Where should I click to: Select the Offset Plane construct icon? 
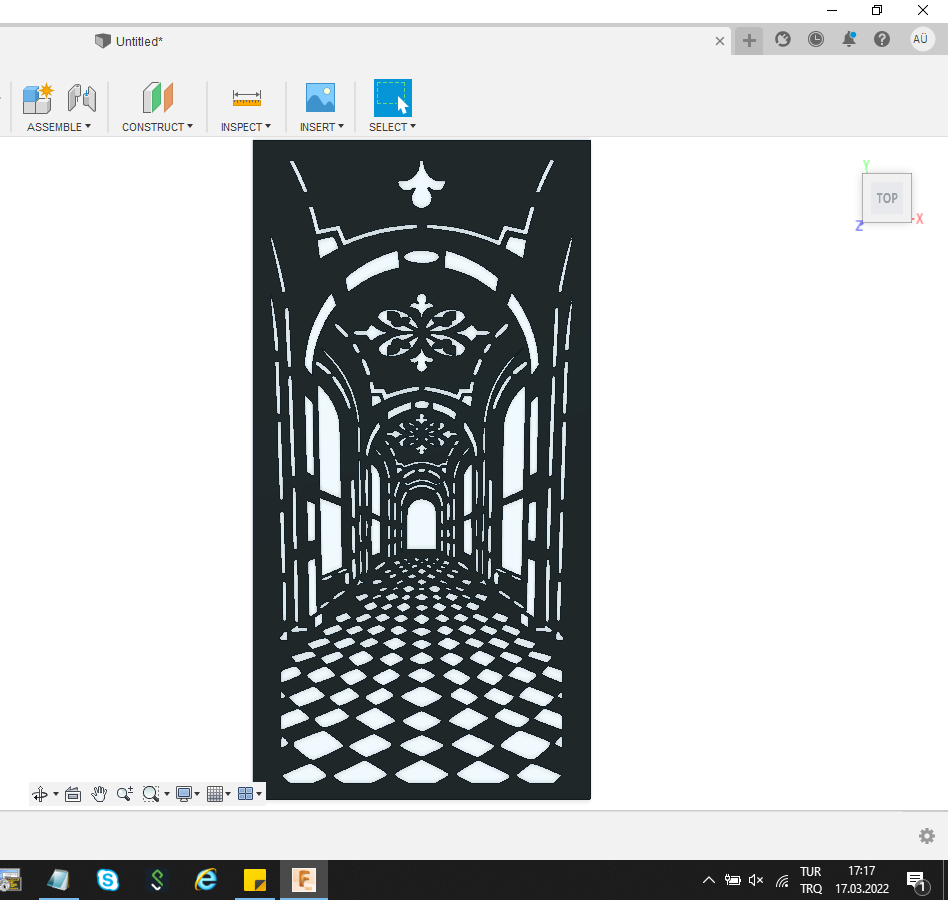[x=157, y=98]
